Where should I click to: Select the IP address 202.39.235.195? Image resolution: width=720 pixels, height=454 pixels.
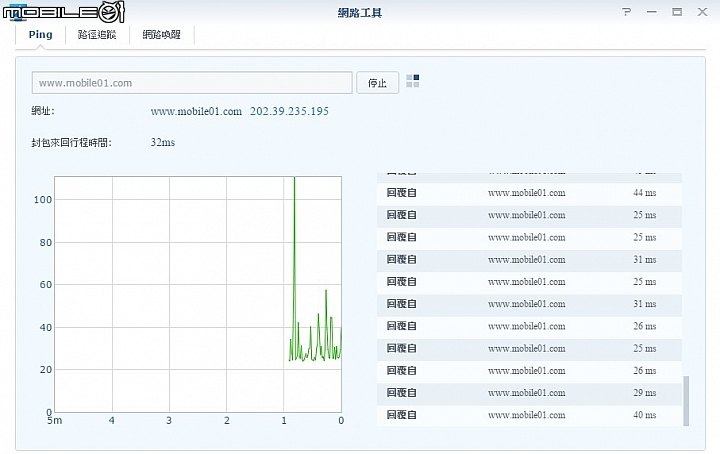tap(289, 111)
